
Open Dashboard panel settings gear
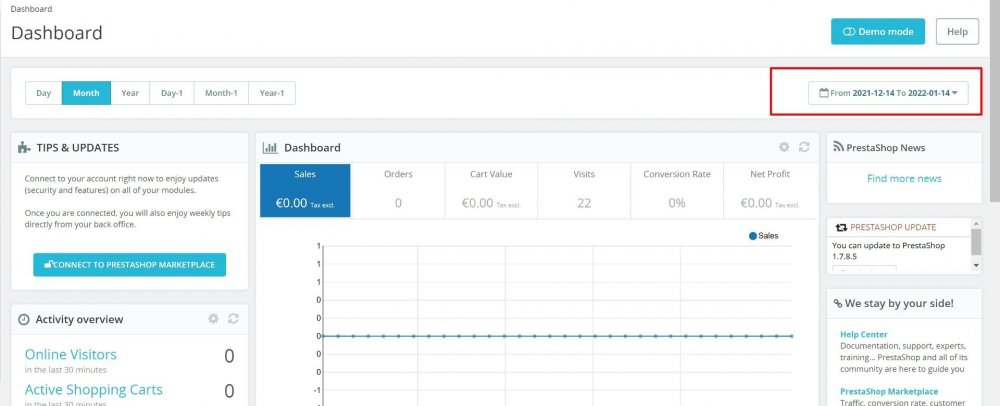784,147
